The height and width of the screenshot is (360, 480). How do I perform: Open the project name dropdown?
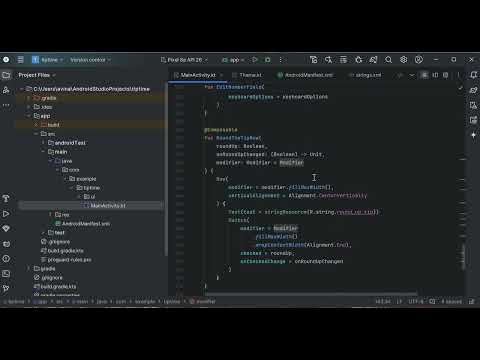48,60
